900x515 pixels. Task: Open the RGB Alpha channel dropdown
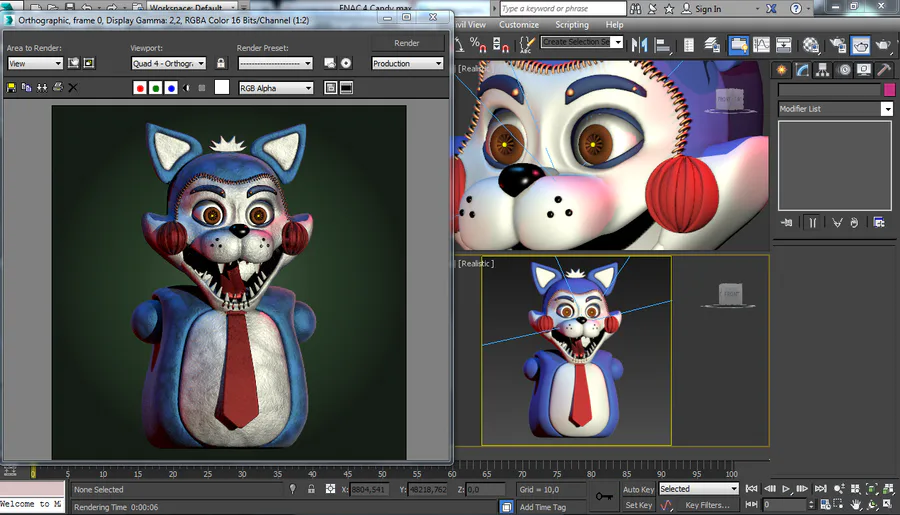pos(276,88)
